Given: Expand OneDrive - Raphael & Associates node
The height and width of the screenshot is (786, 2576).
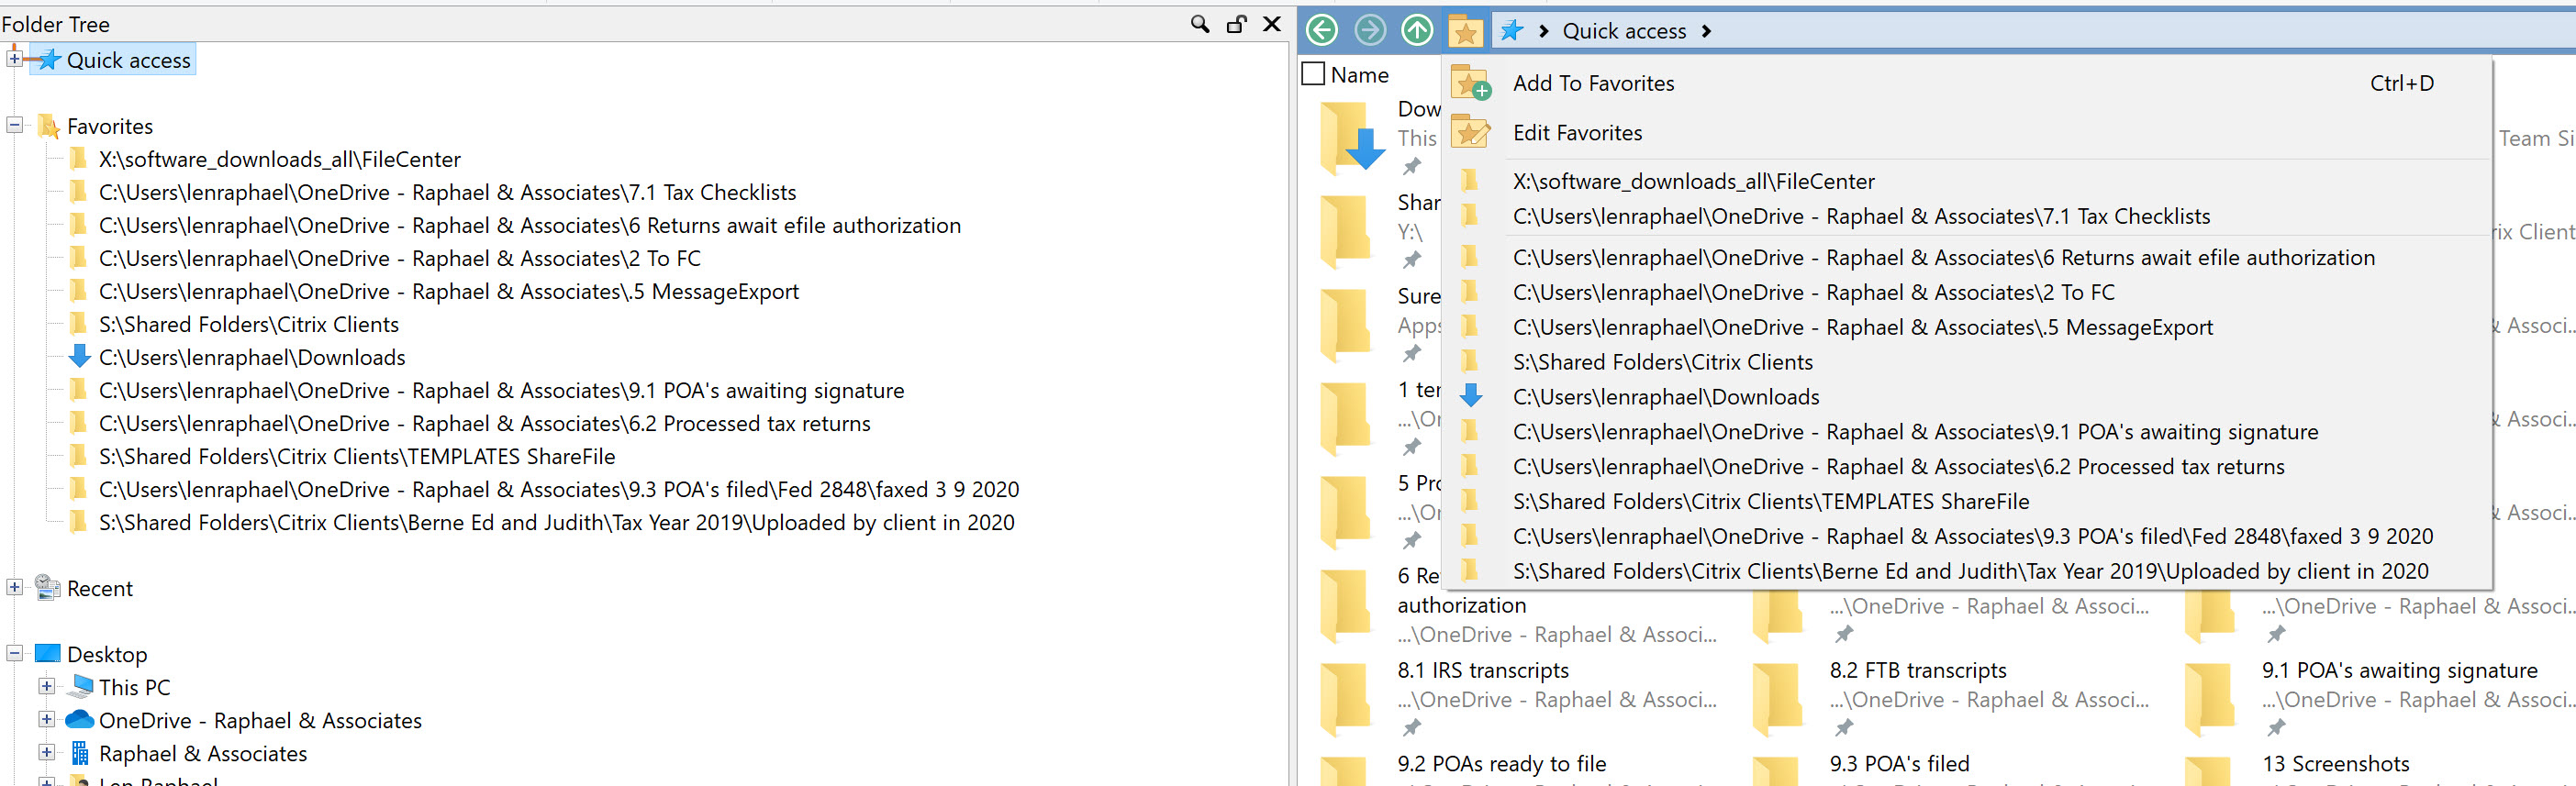Looking at the screenshot, I should [x=46, y=720].
